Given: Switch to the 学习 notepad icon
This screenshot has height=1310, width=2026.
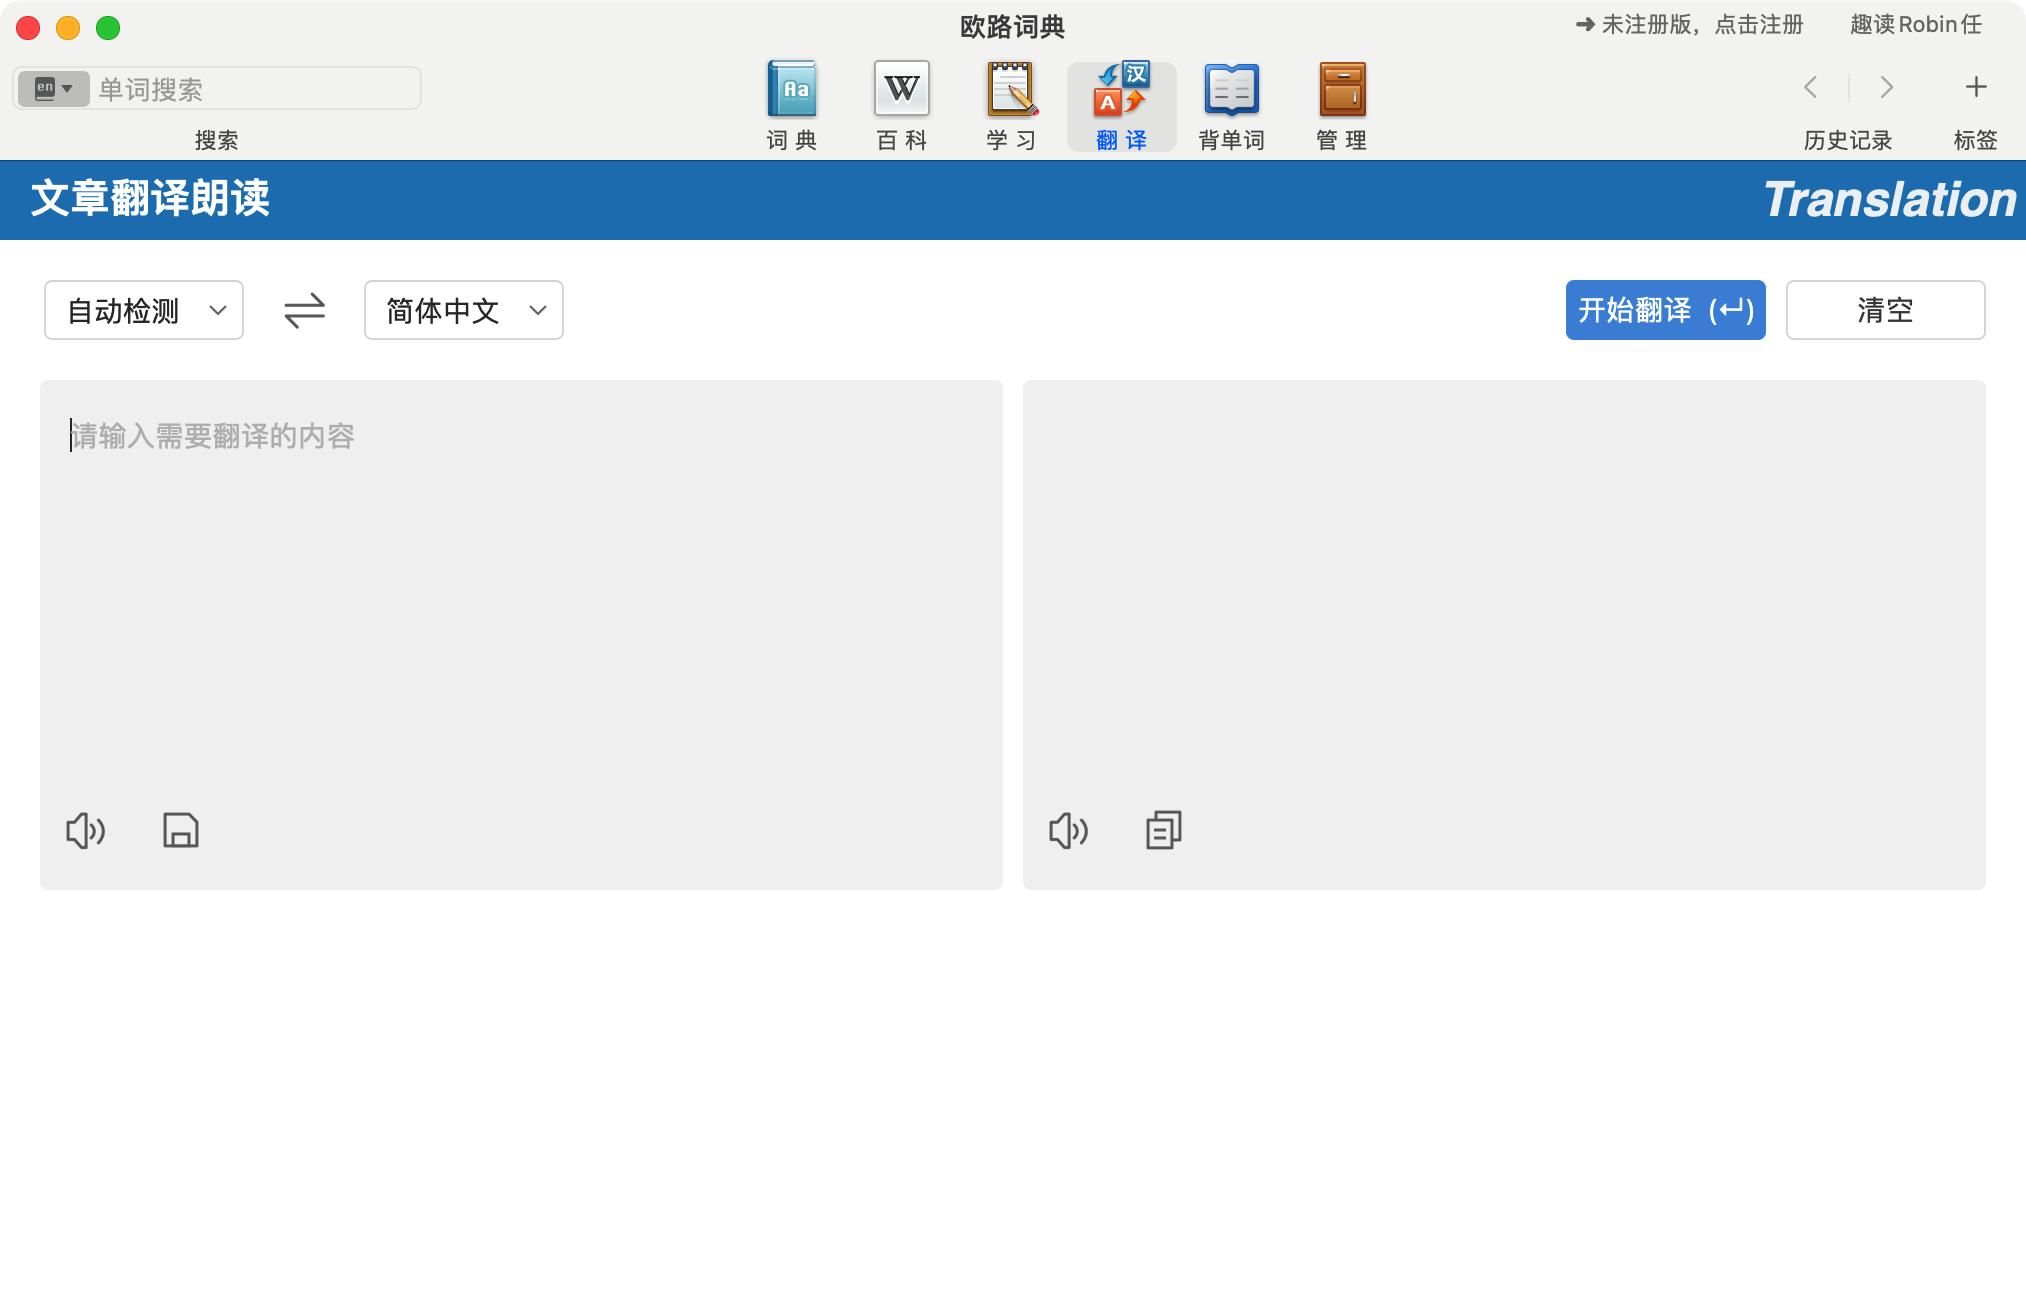Looking at the screenshot, I should click(1011, 90).
